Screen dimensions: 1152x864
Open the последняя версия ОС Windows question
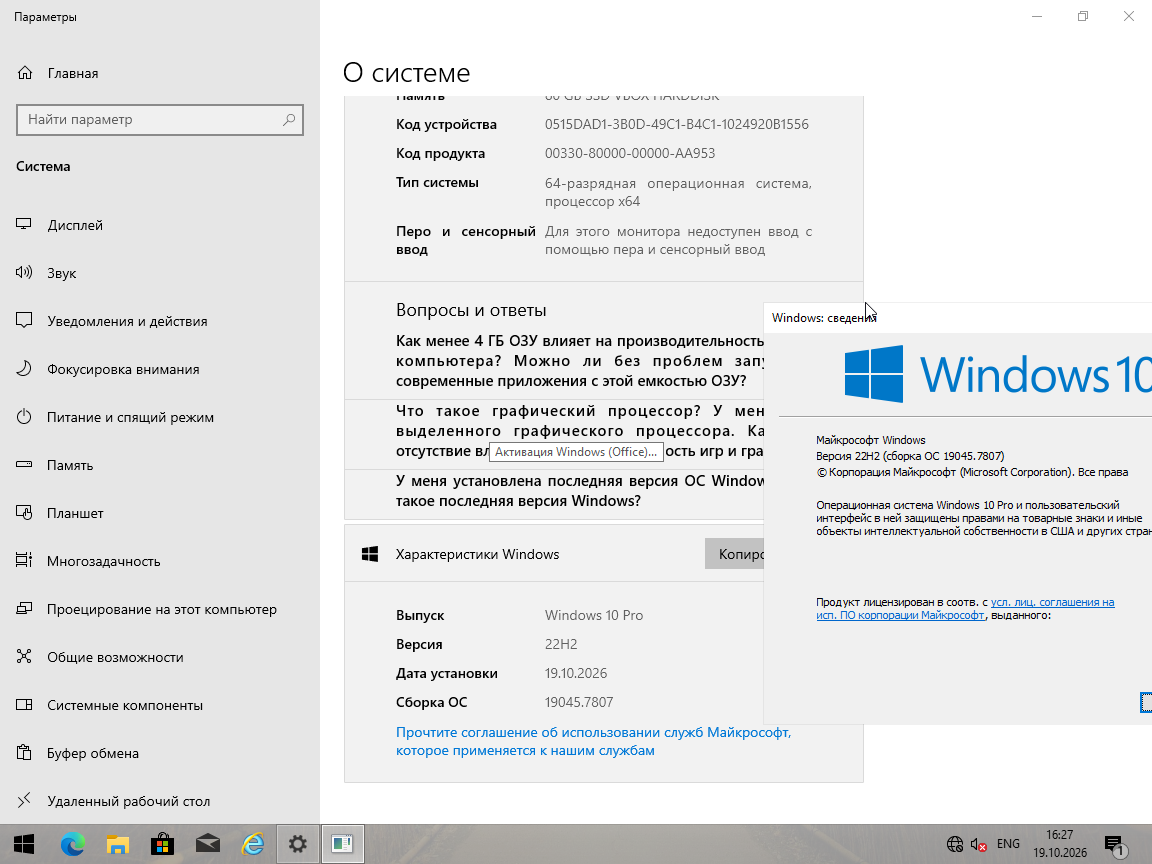tap(580, 491)
